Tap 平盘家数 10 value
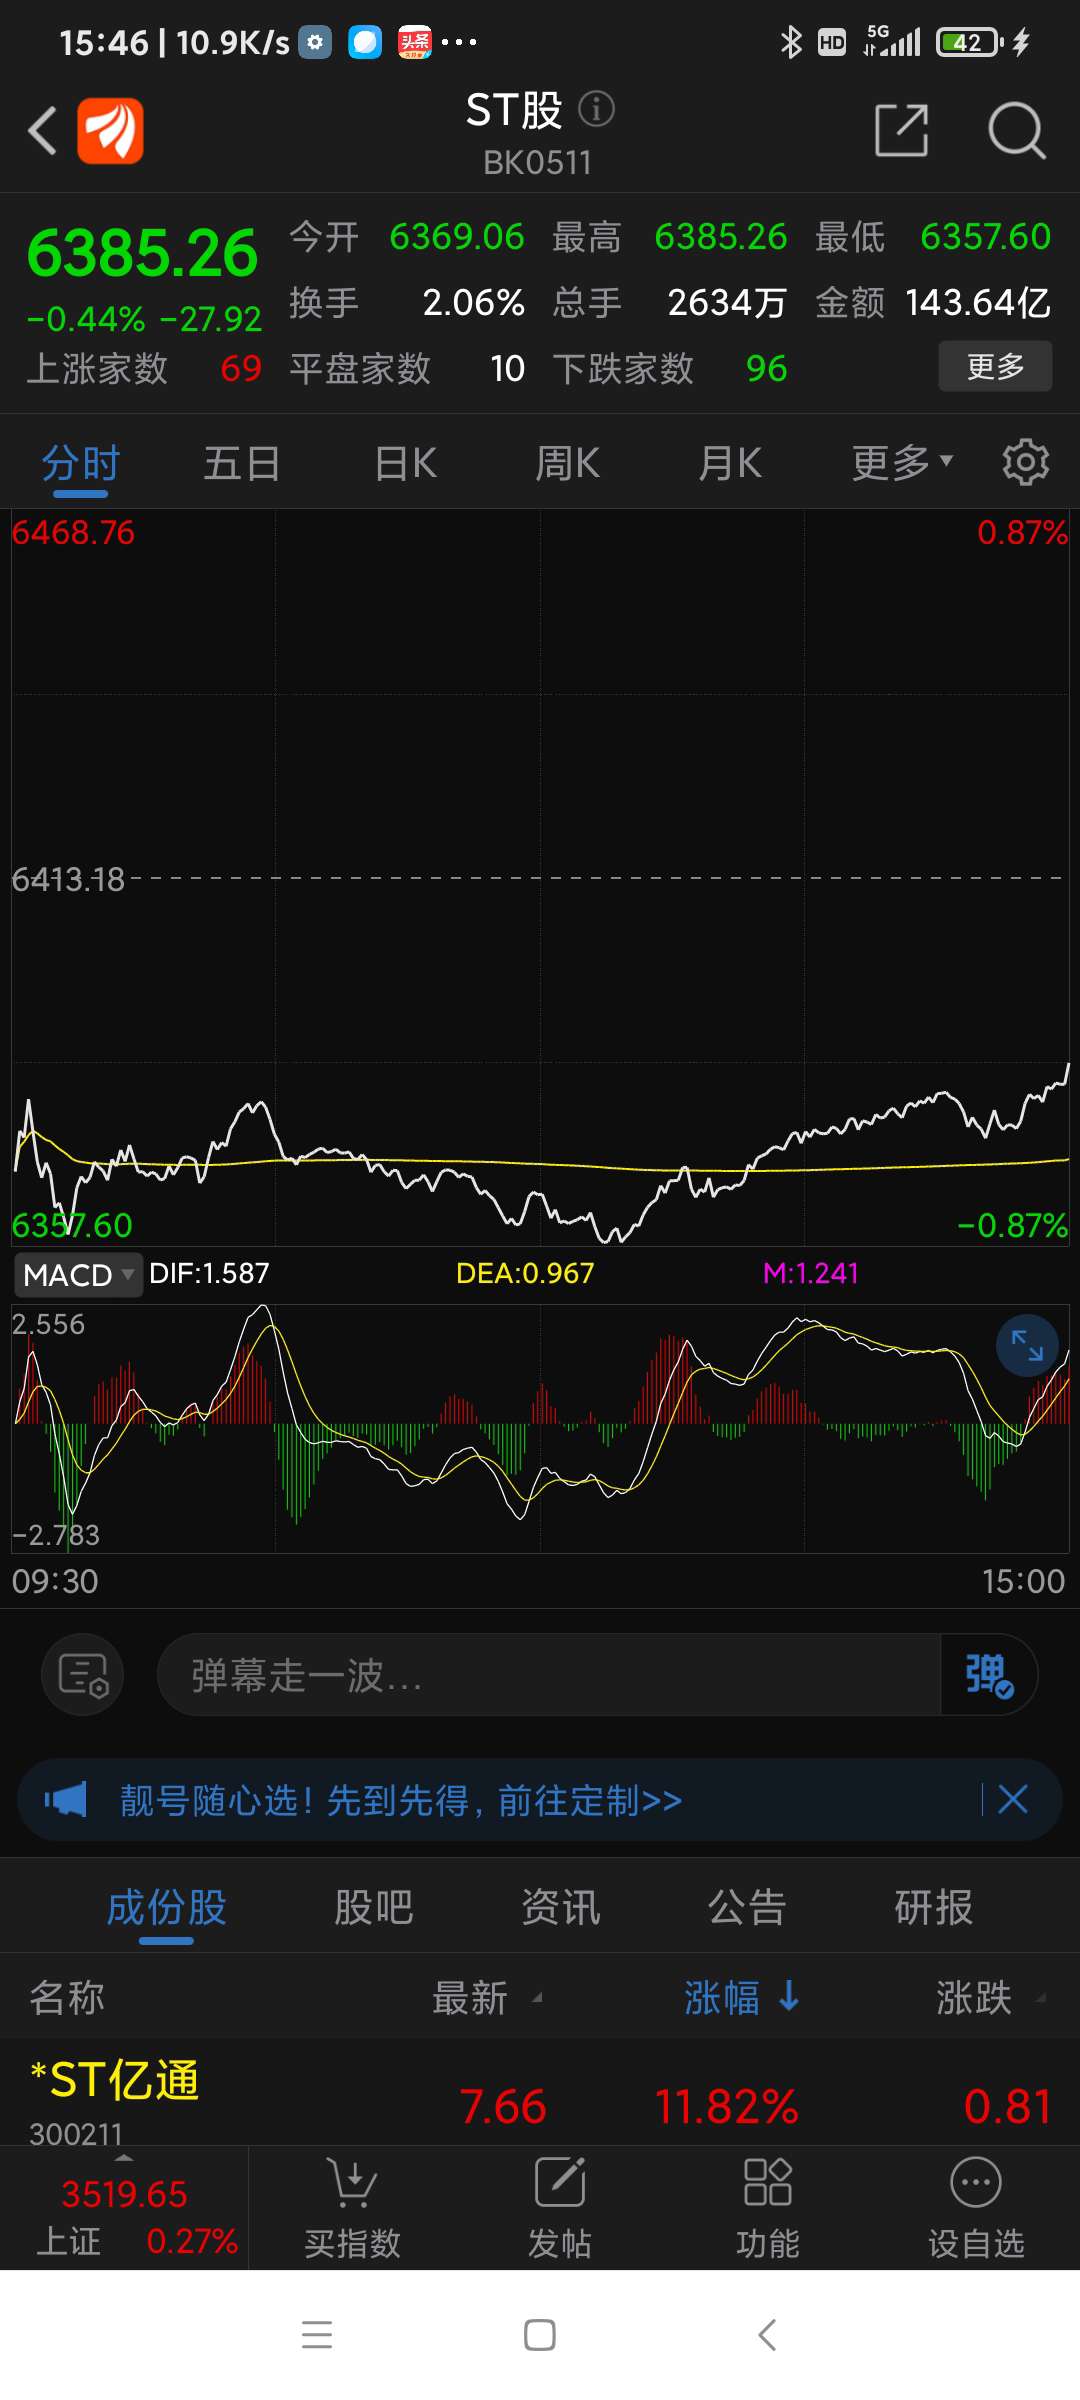The width and height of the screenshot is (1080, 2400). coord(507,368)
